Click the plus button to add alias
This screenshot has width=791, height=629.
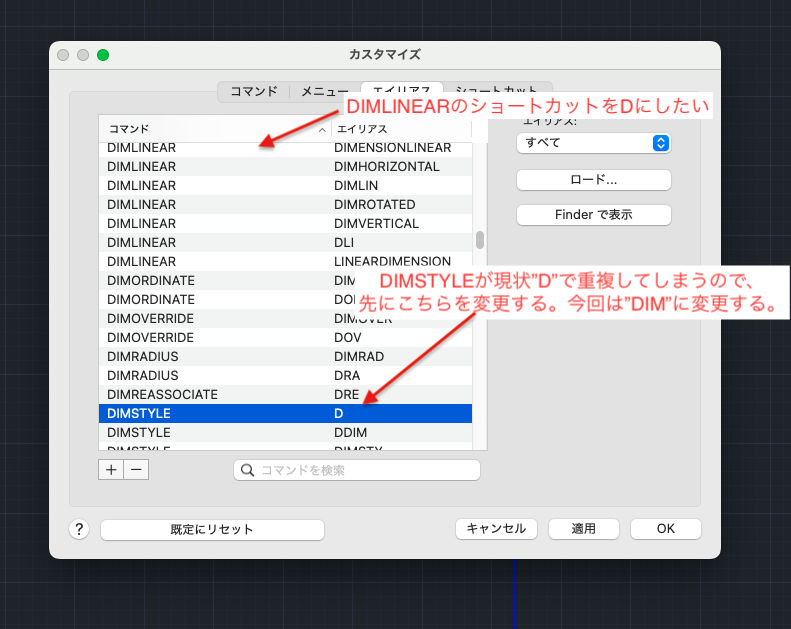click(110, 469)
